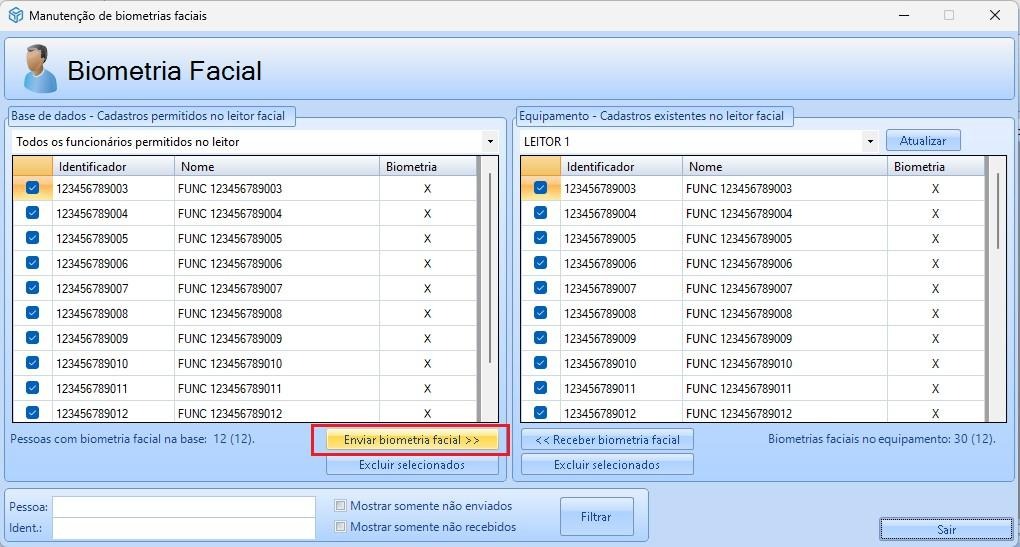
Task: Enable Mostrar somente não enviados
Action: (341, 506)
